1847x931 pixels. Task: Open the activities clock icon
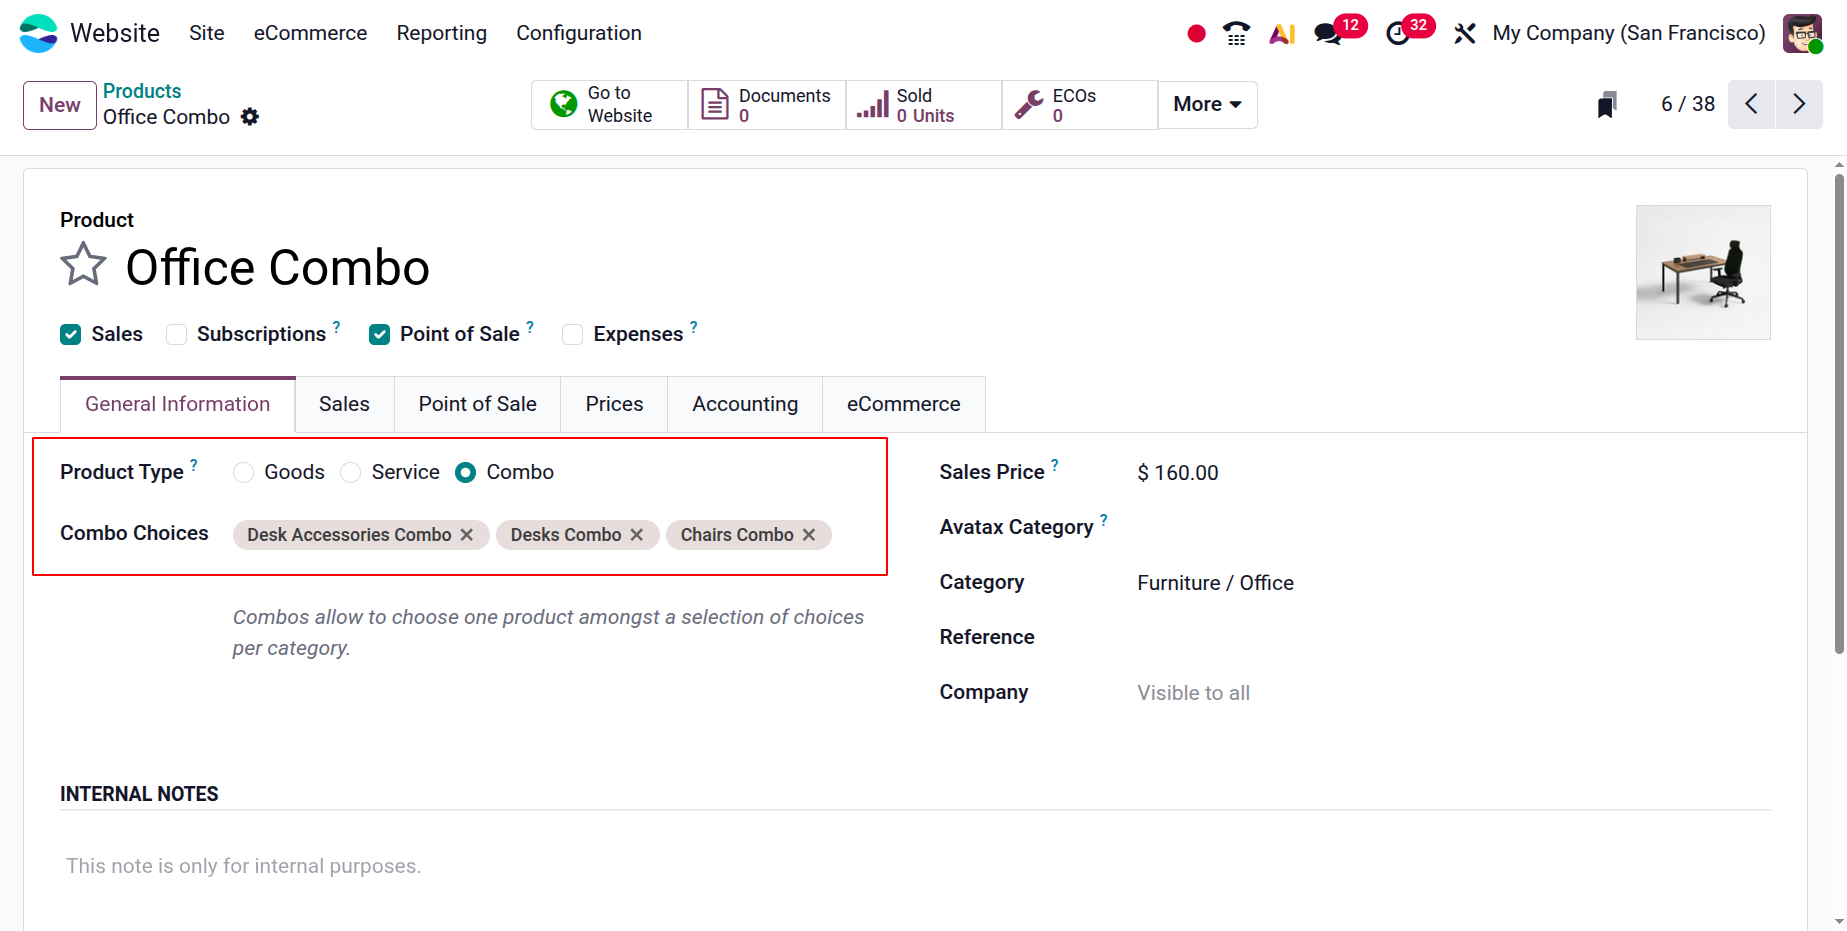1398,34
